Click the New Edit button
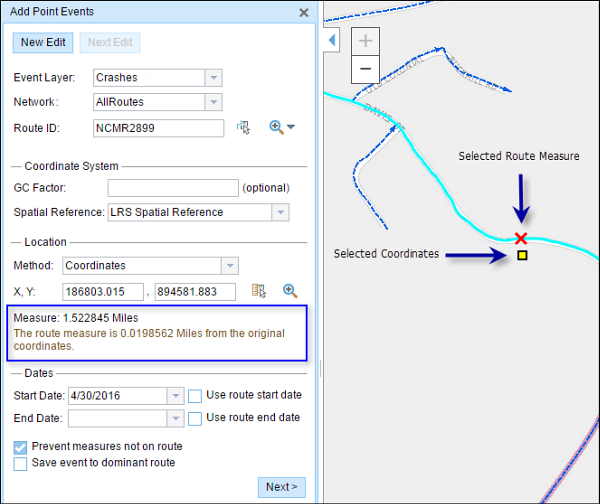 point(45,43)
